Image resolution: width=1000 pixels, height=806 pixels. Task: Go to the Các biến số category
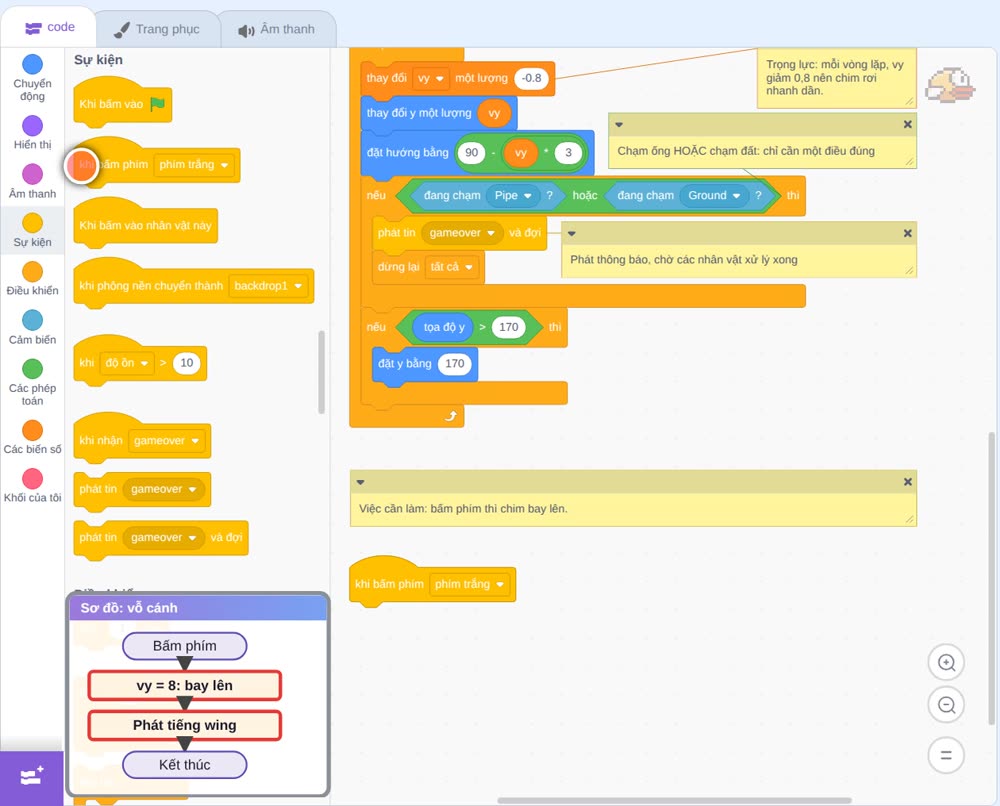click(32, 437)
